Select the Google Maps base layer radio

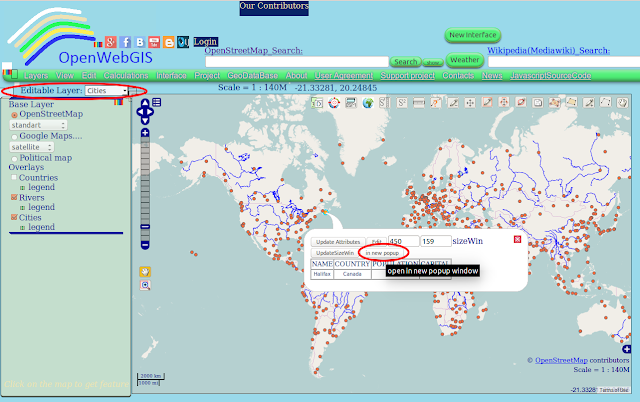[x=14, y=137]
